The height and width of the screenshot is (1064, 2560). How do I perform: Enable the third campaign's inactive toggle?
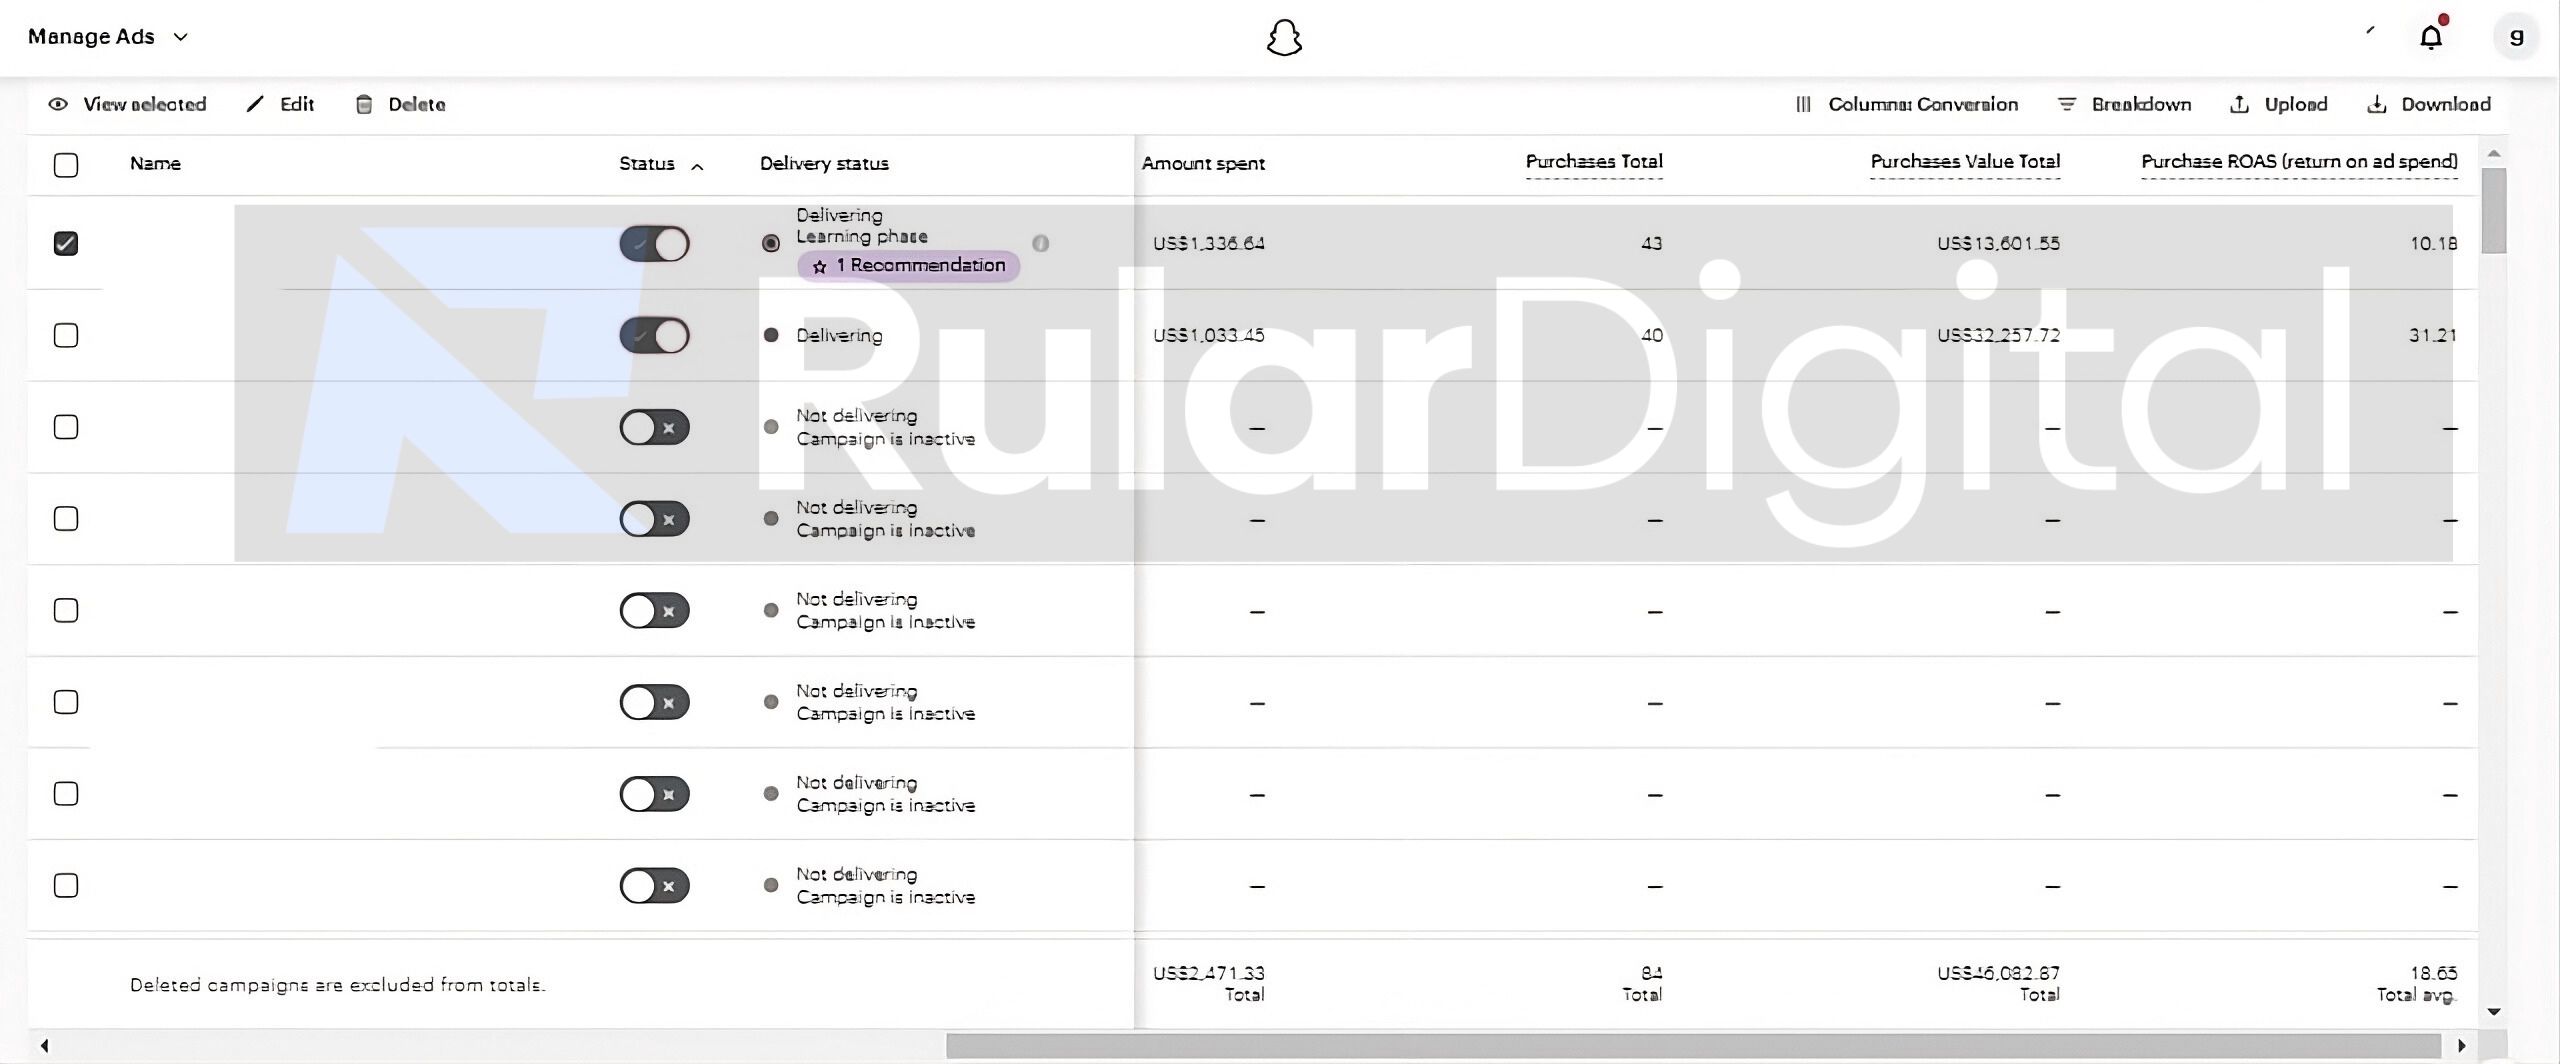(654, 427)
